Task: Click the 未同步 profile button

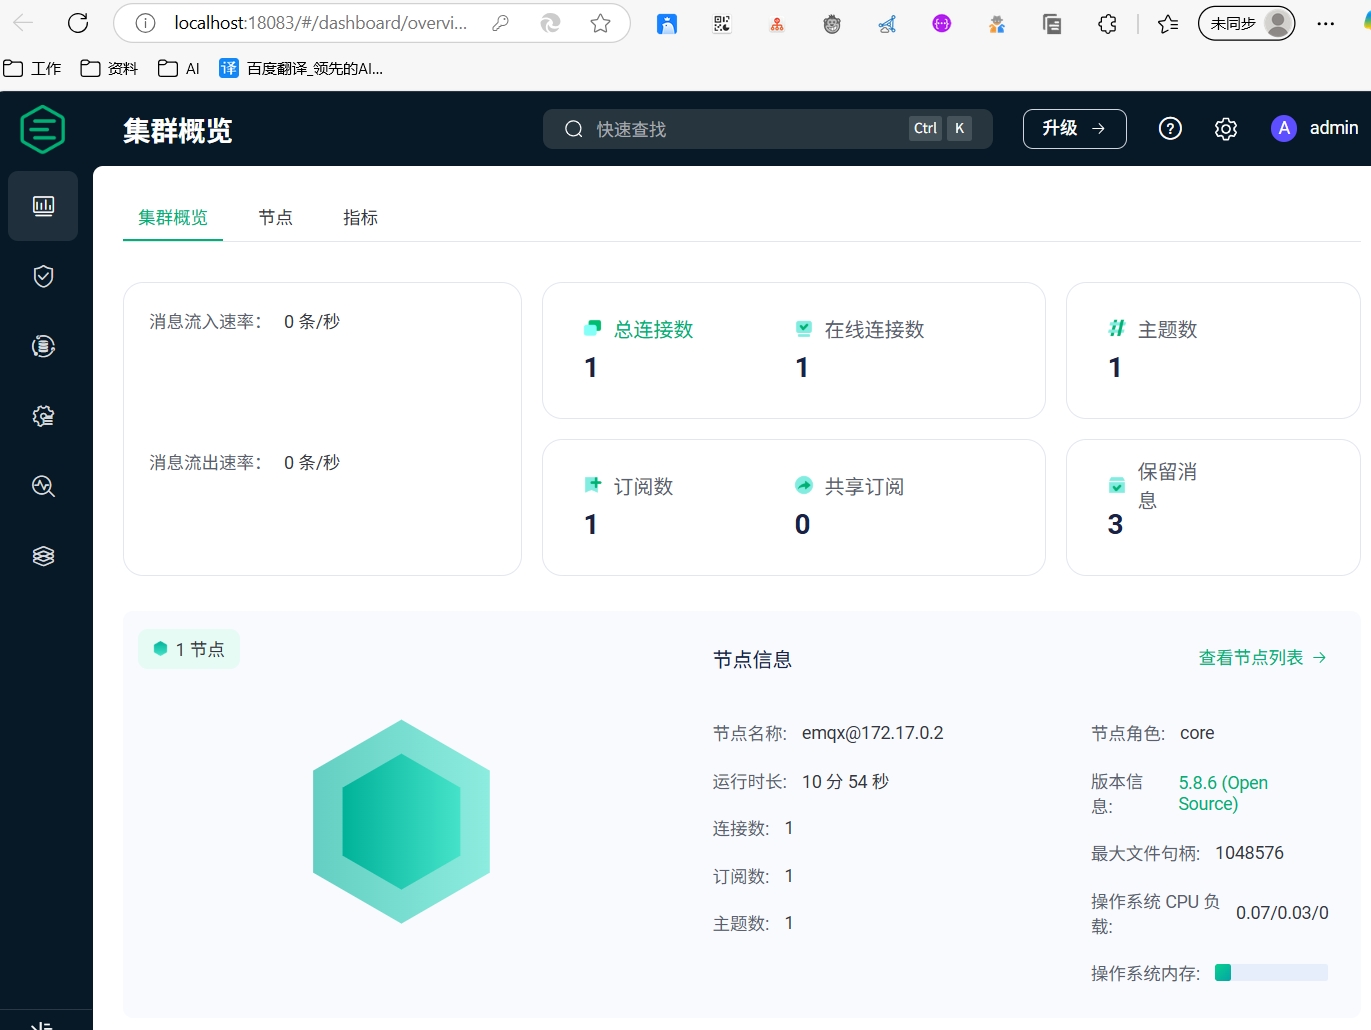Action: click(x=1246, y=23)
